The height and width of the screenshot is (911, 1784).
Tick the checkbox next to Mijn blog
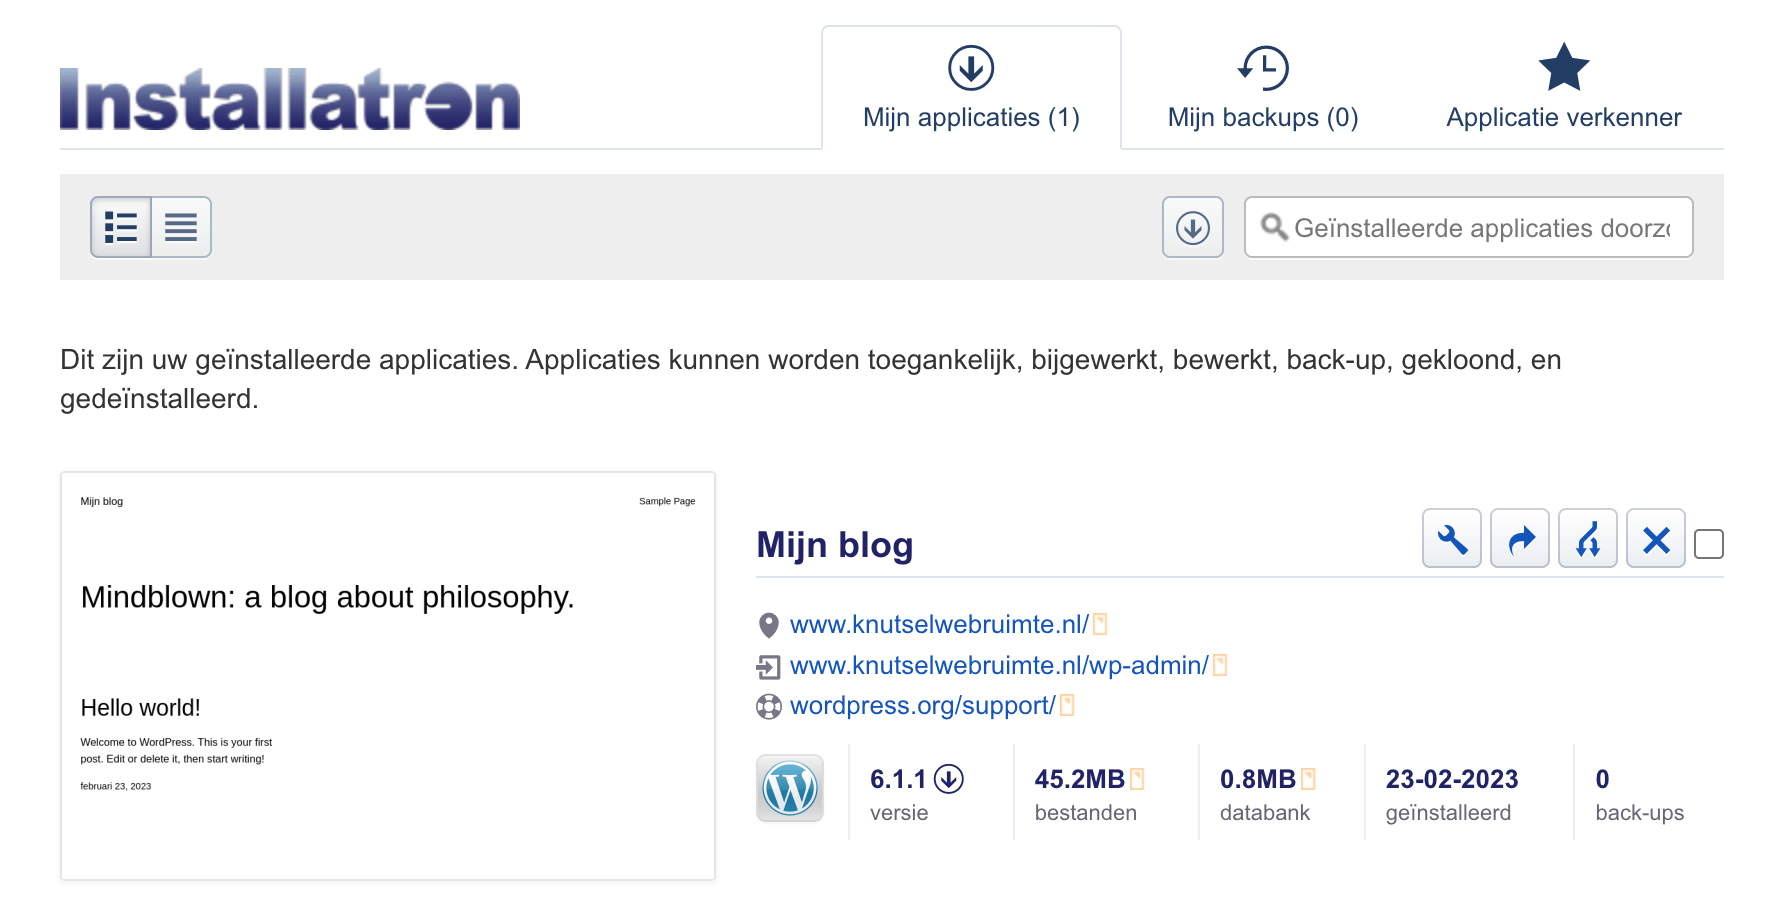[x=1709, y=544]
